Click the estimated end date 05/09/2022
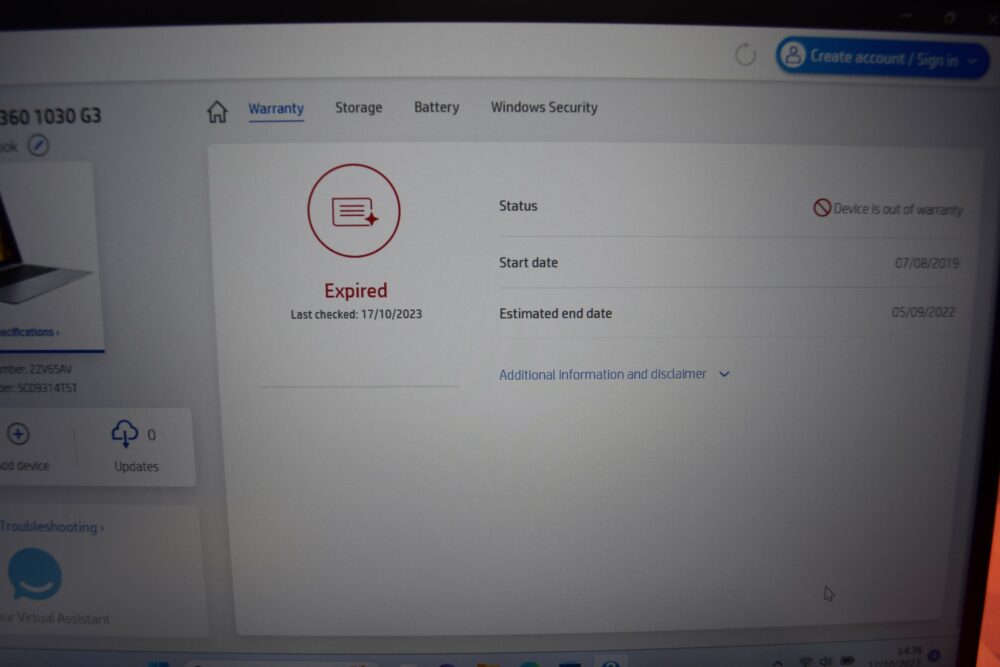The width and height of the screenshot is (1000, 667). [x=923, y=312]
